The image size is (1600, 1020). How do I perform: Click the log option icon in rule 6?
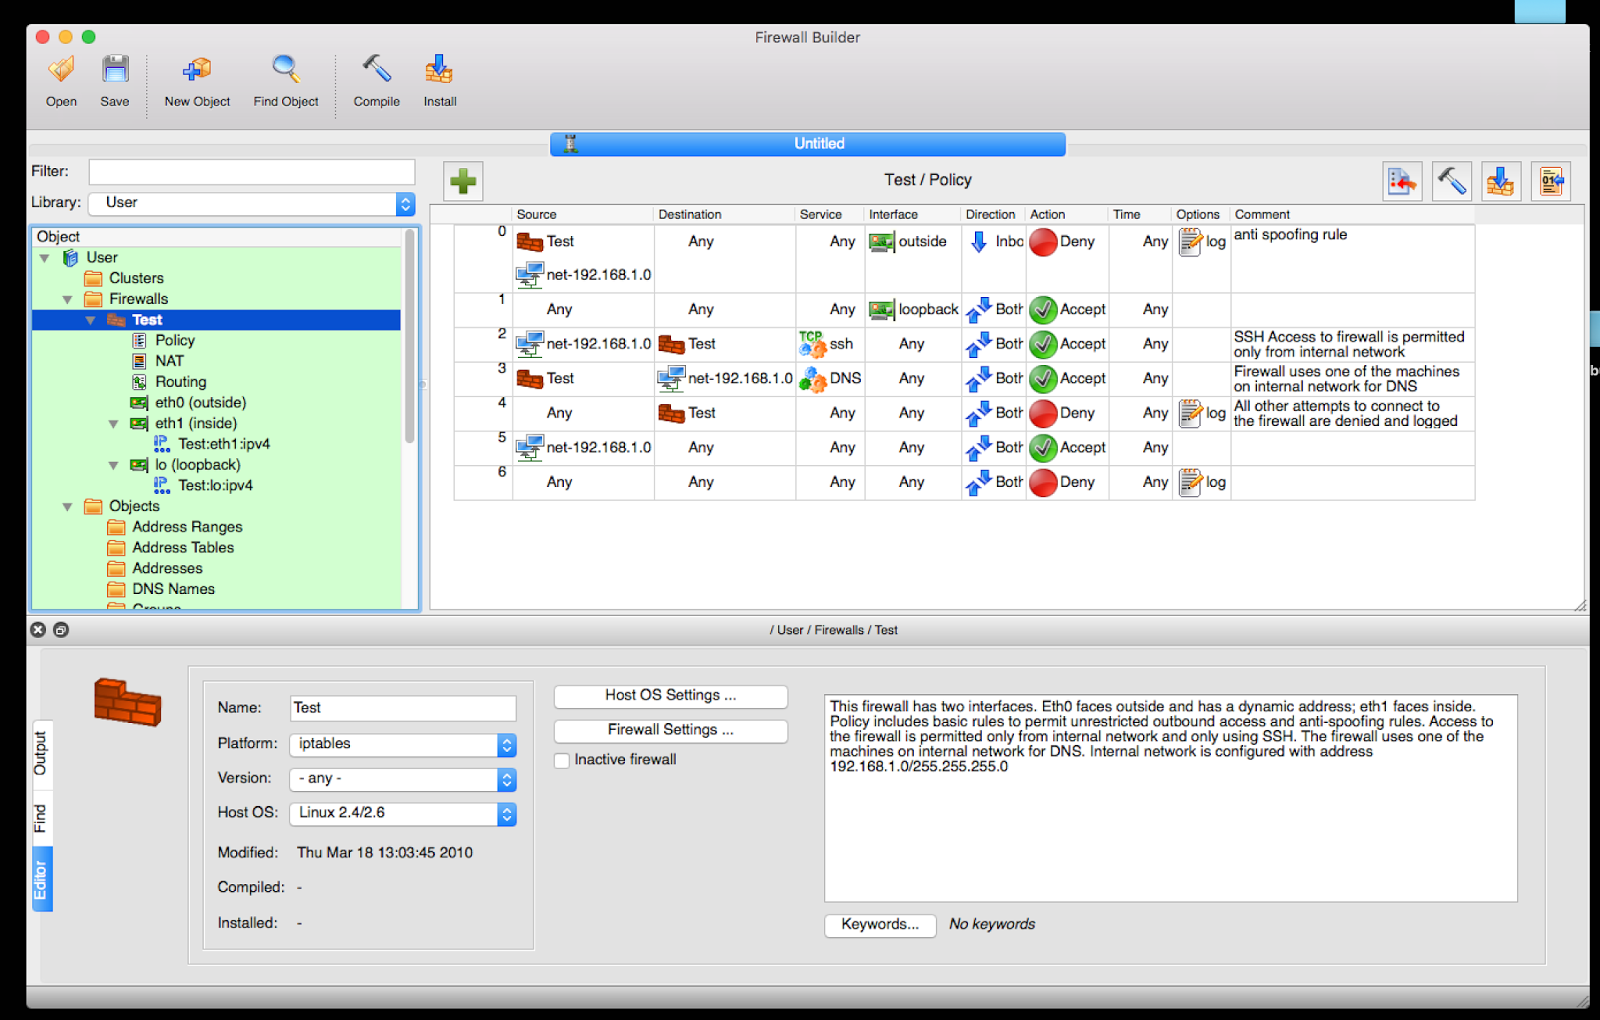click(x=1190, y=483)
